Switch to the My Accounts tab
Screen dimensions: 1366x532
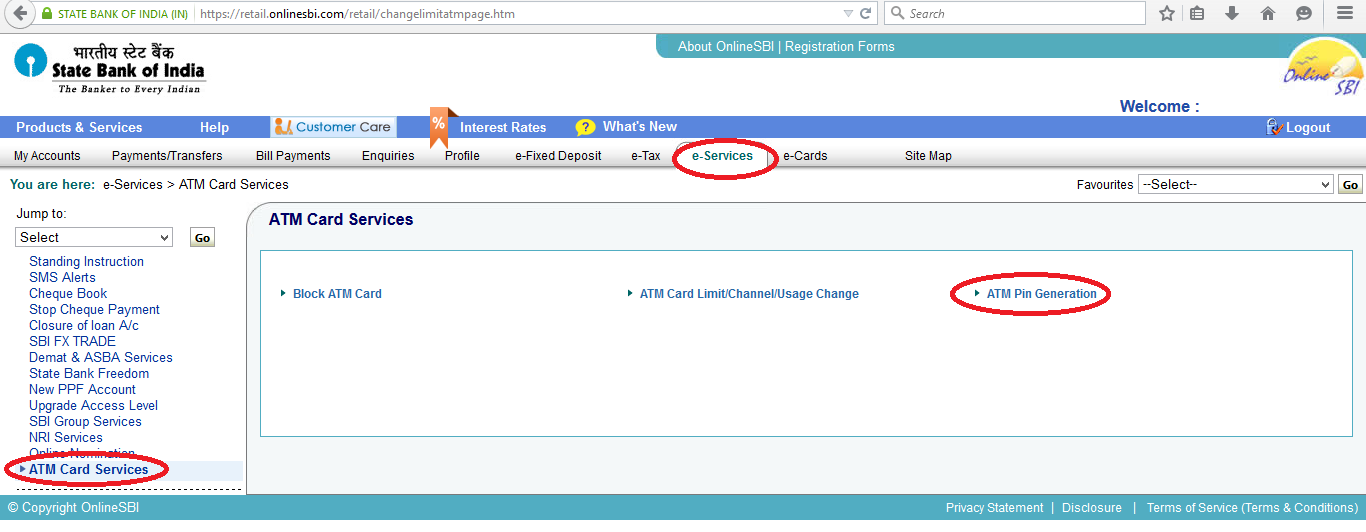(47, 156)
